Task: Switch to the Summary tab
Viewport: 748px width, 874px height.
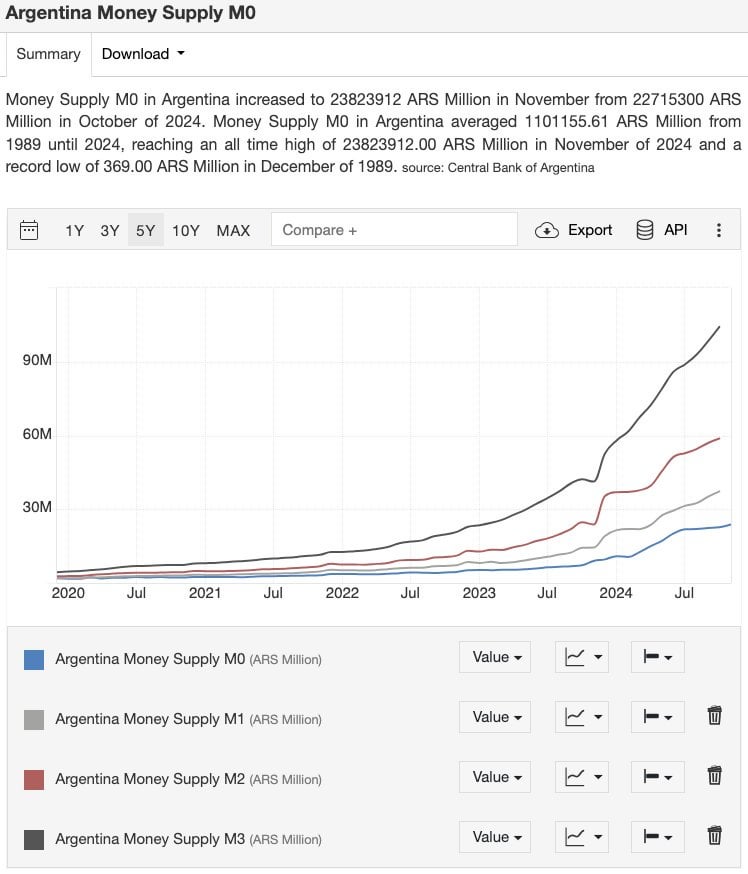Action: pyautogui.click(x=48, y=54)
